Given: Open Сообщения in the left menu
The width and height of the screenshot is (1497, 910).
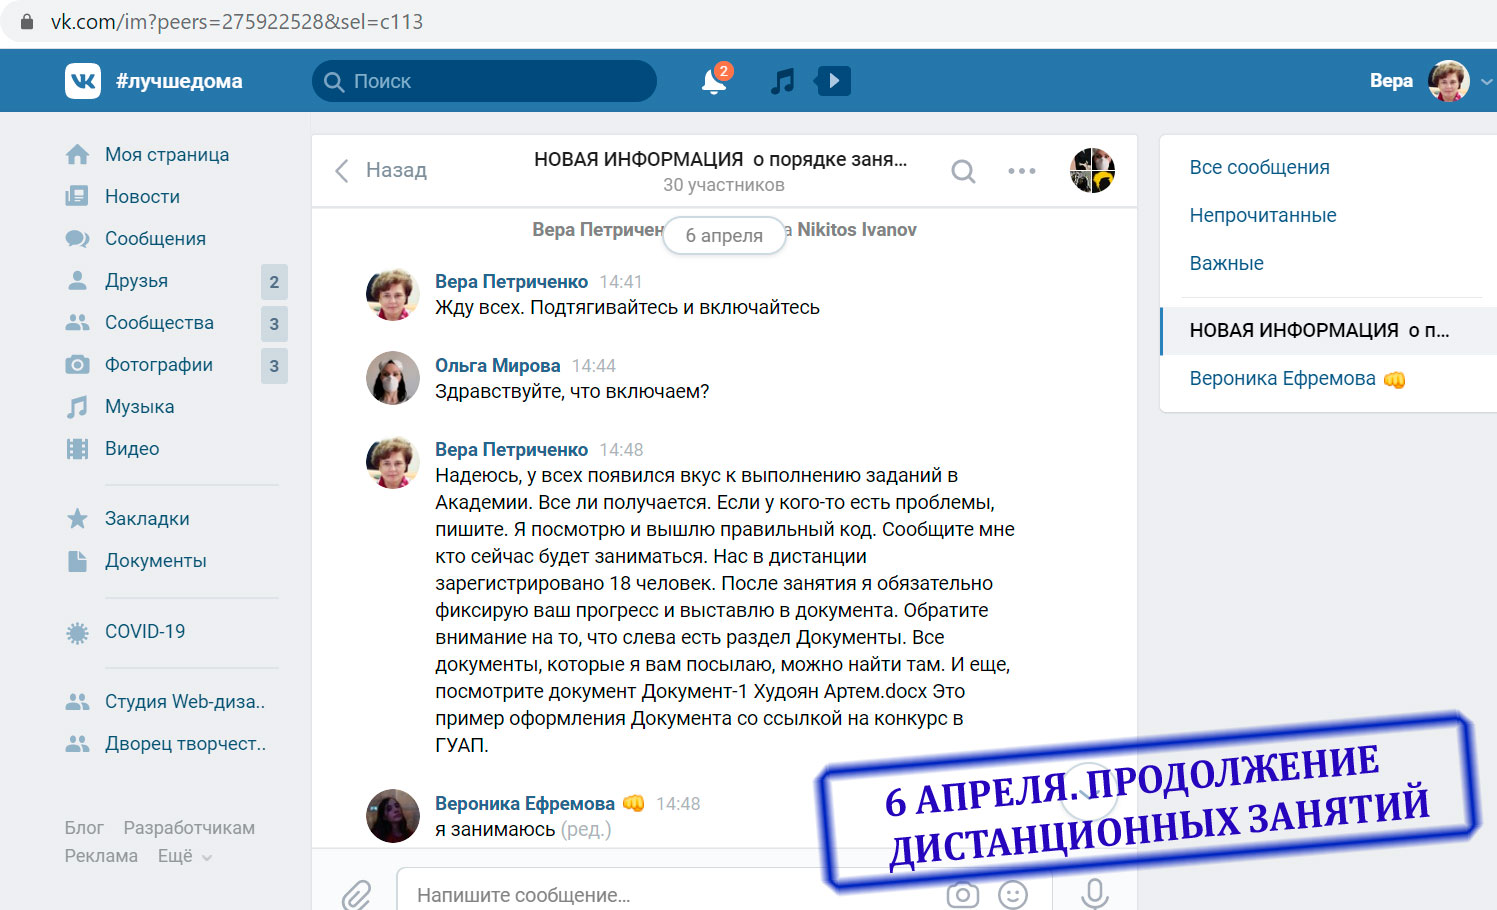Looking at the screenshot, I should [155, 238].
